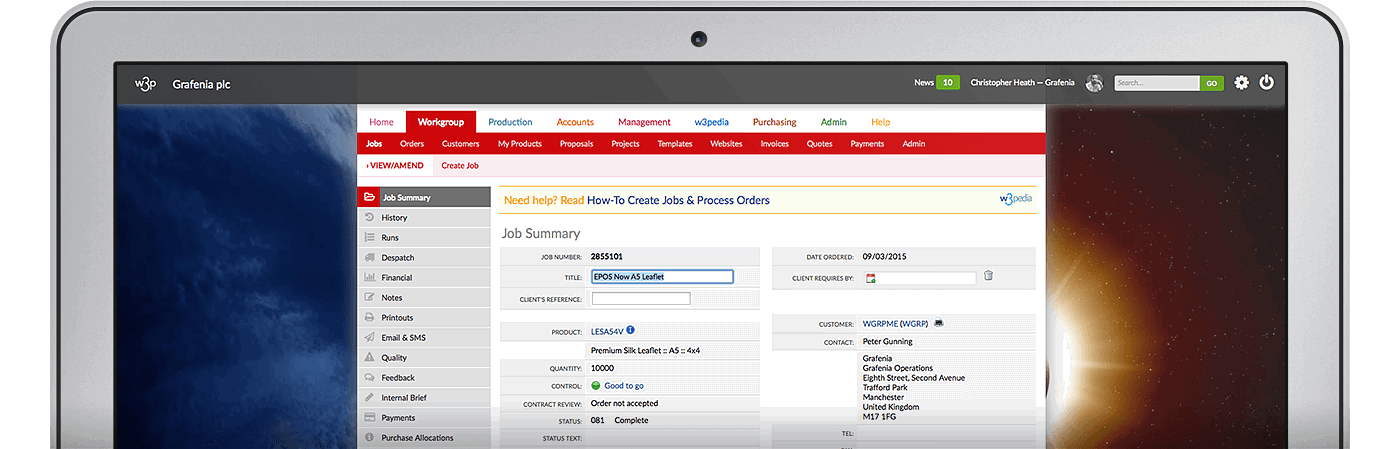Click the News count badge

[947, 83]
